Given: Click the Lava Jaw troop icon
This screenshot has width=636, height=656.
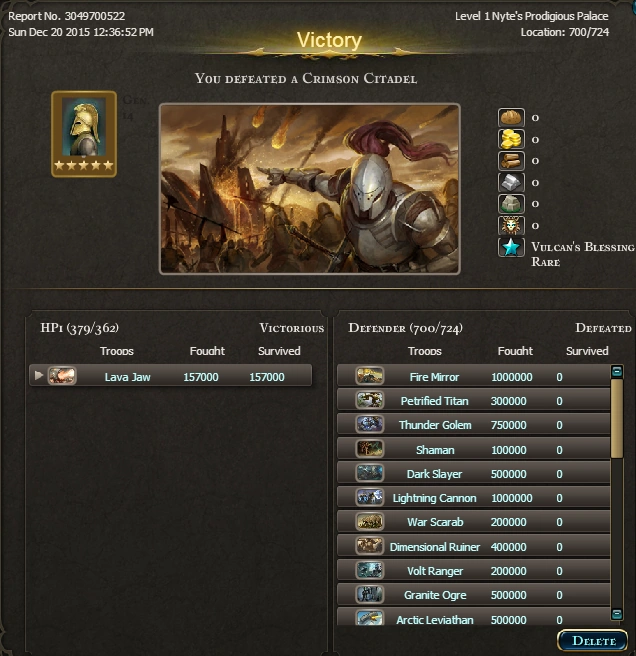Looking at the screenshot, I should click(x=62, y=376).
